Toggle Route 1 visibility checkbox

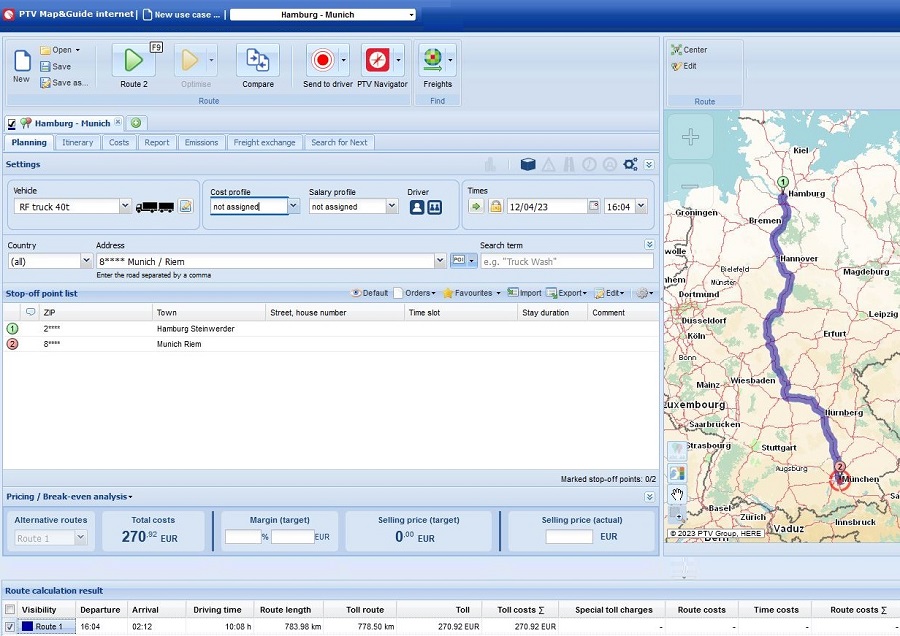pyautogui.click(x=10, y=627)
